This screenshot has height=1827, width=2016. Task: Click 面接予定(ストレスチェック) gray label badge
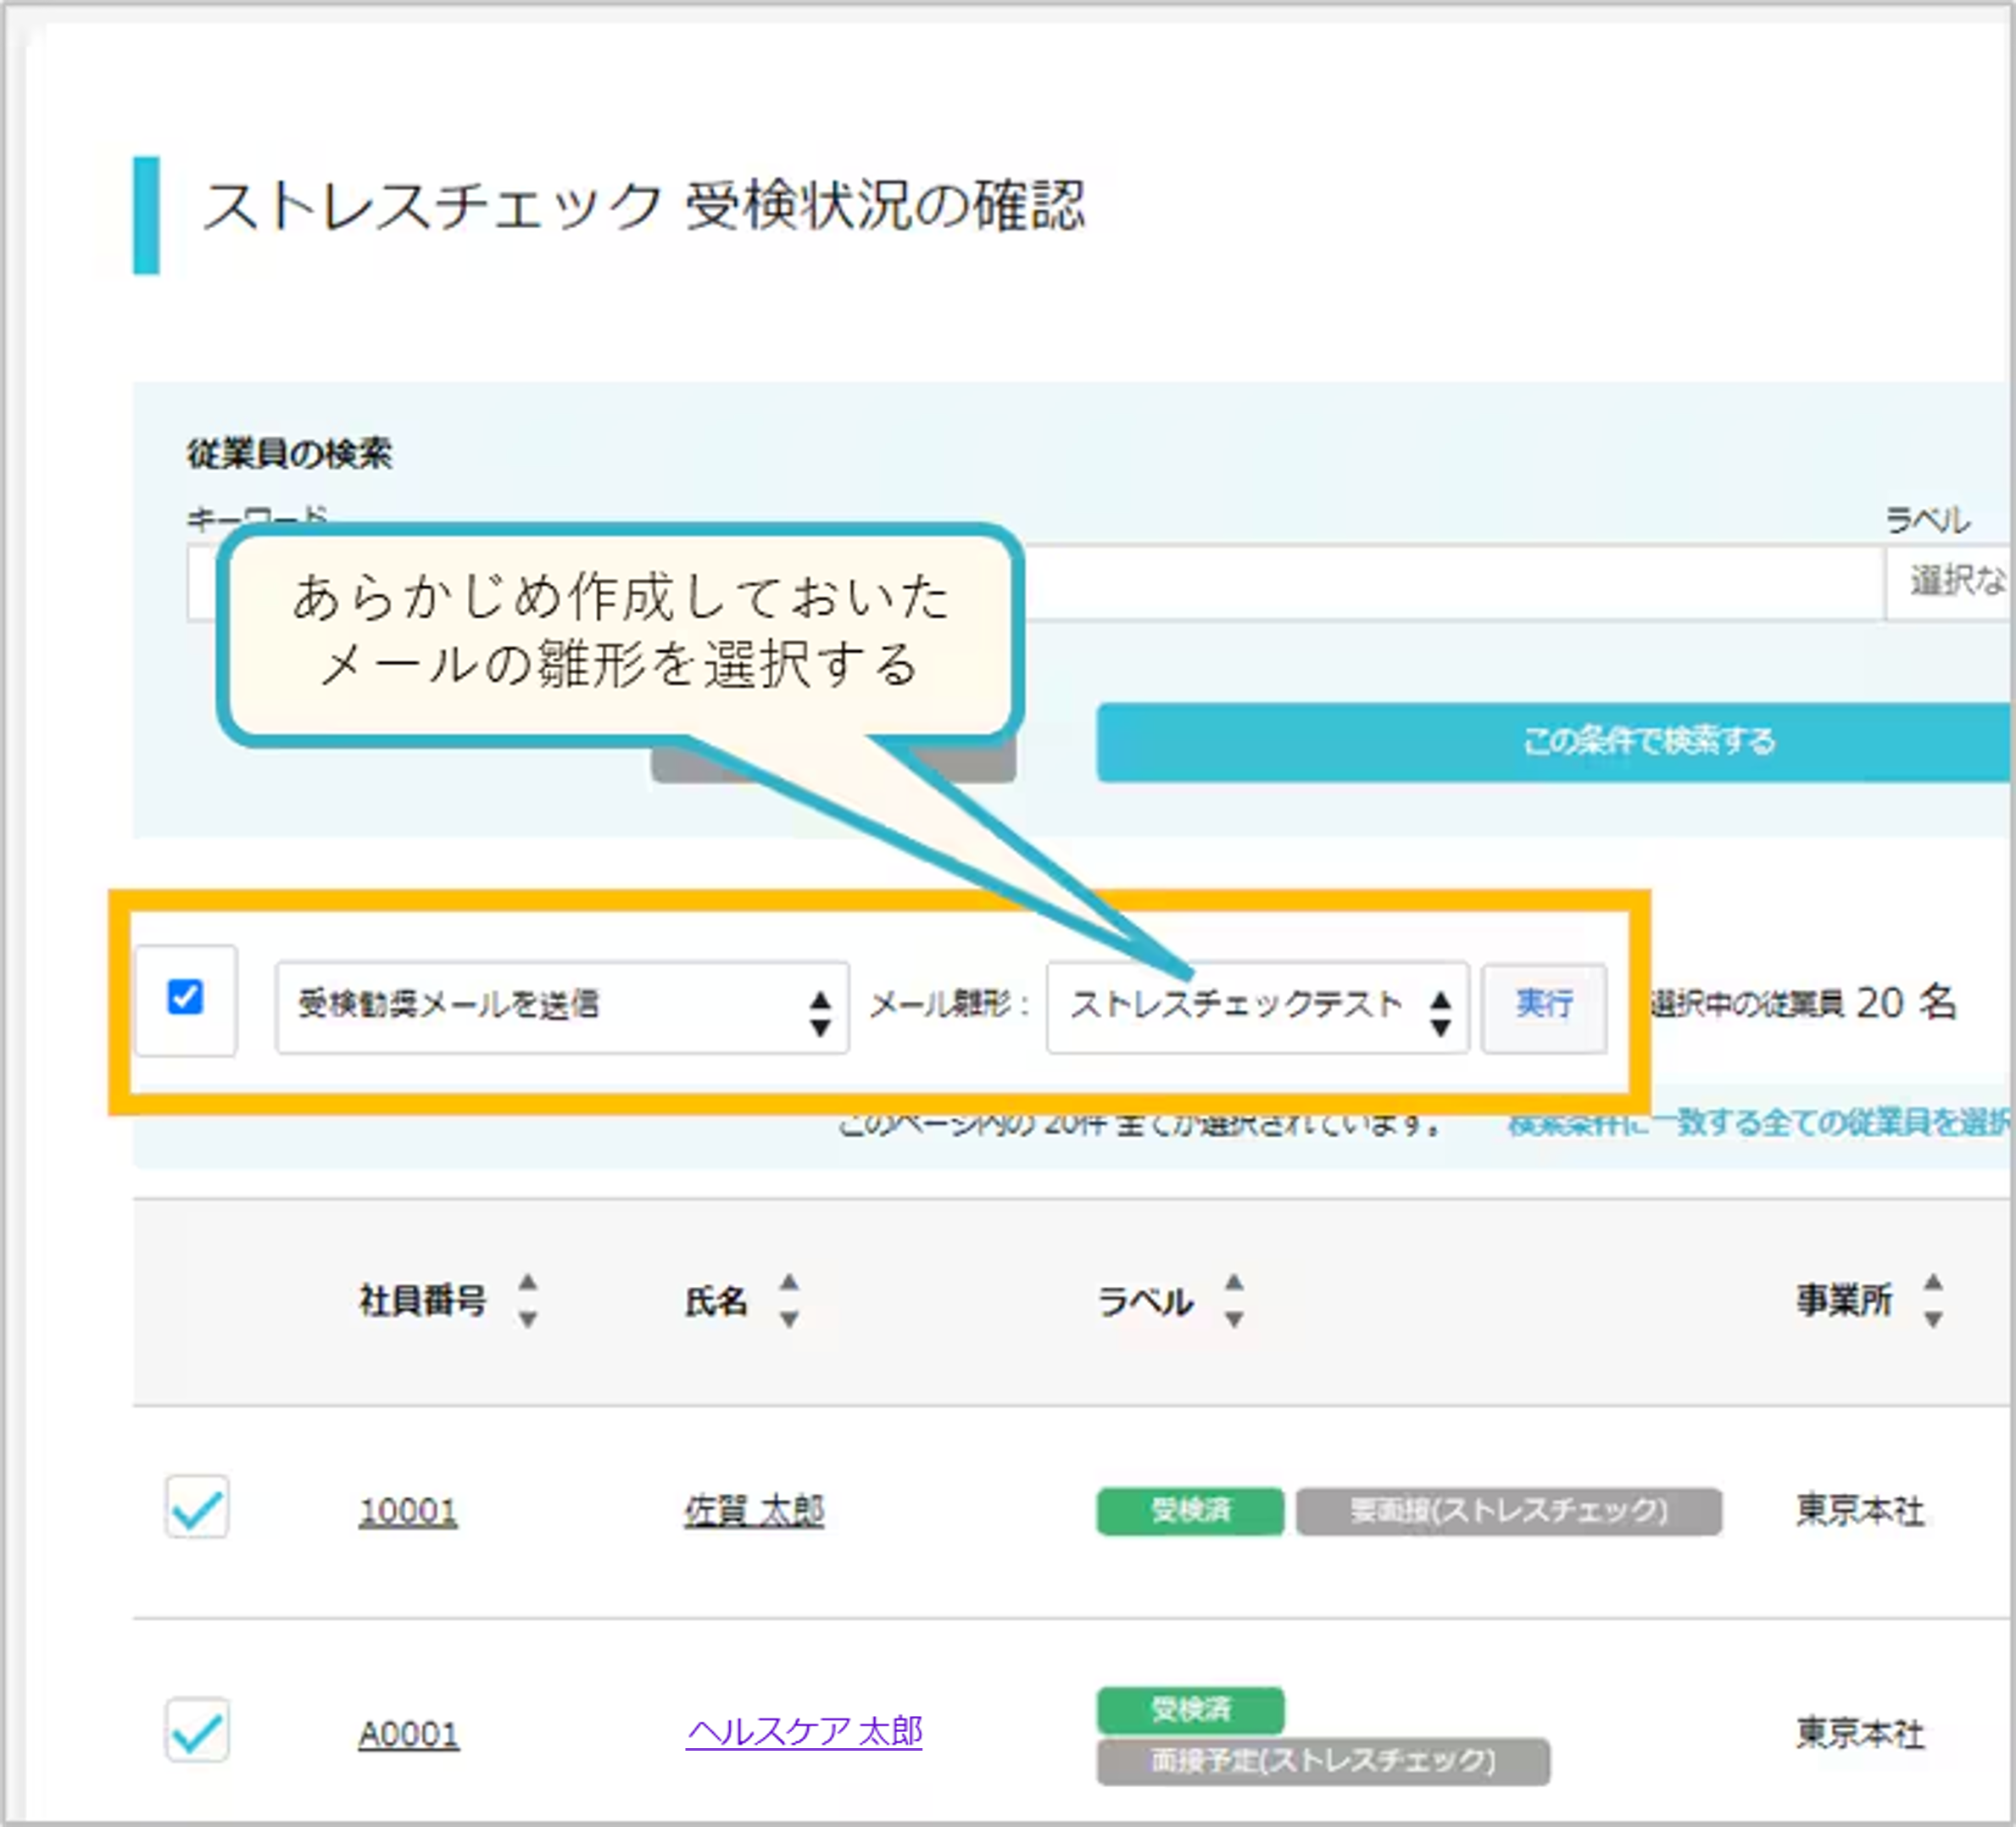tap(1323, 1761)
